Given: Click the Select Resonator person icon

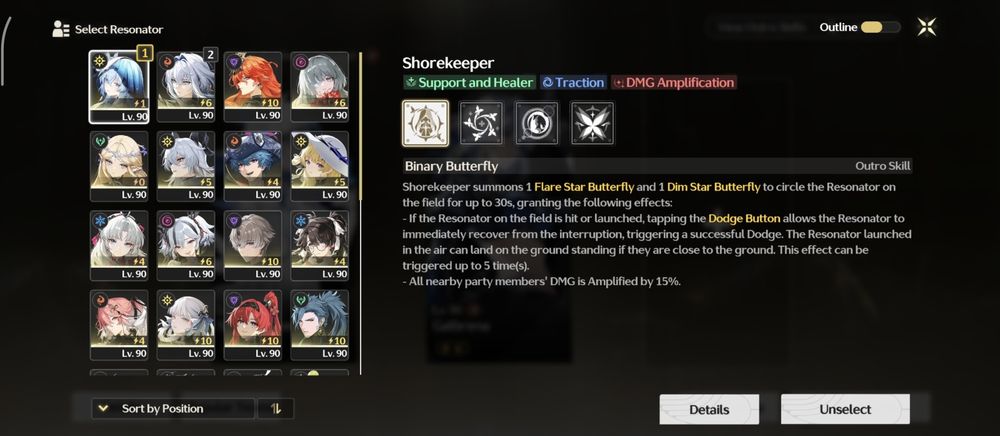Looking at the screenshot, I should tap(61, 29).
